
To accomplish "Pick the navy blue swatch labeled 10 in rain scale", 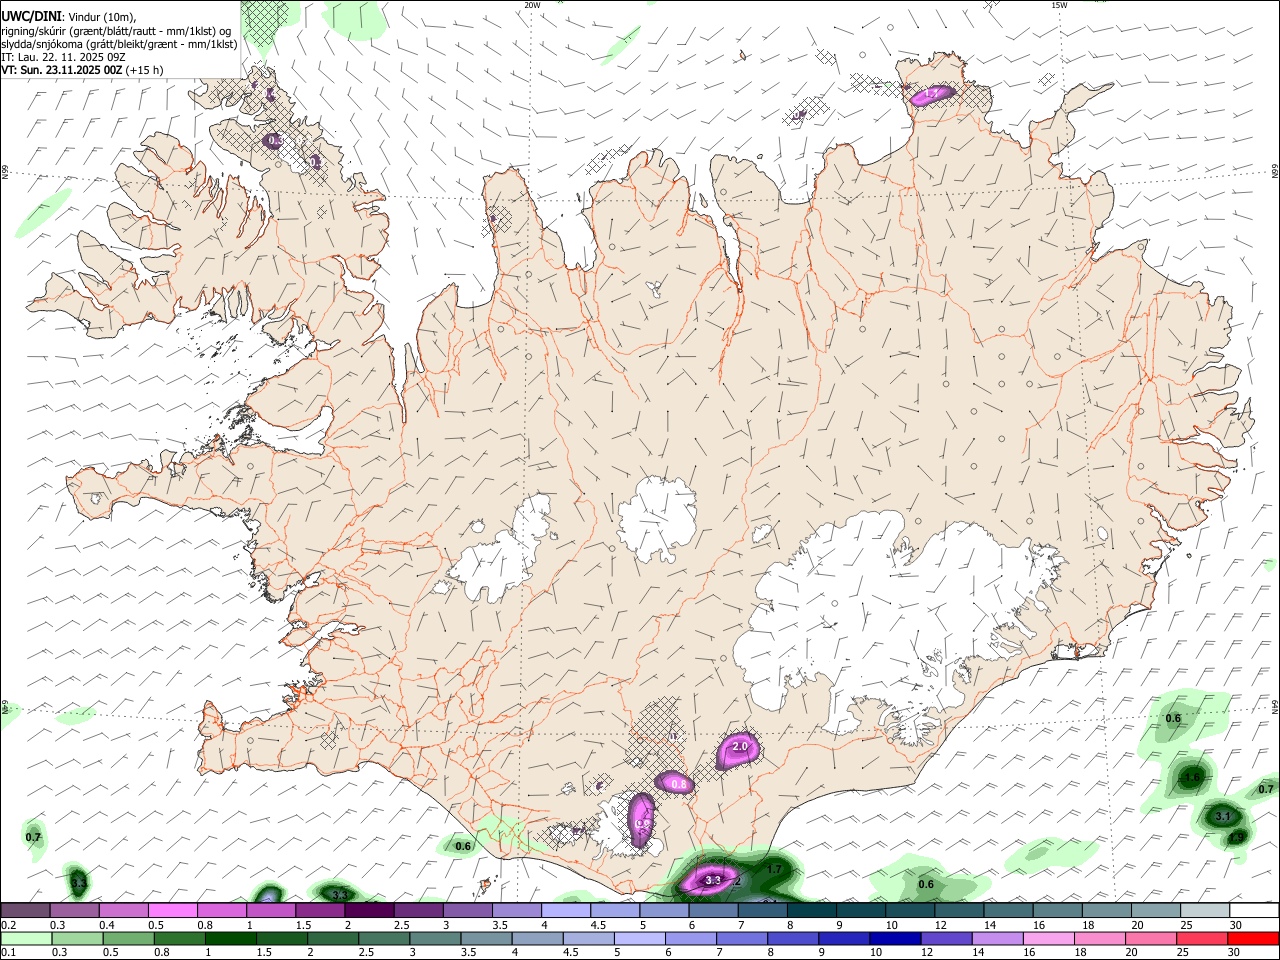I will (x=894, y=938).
